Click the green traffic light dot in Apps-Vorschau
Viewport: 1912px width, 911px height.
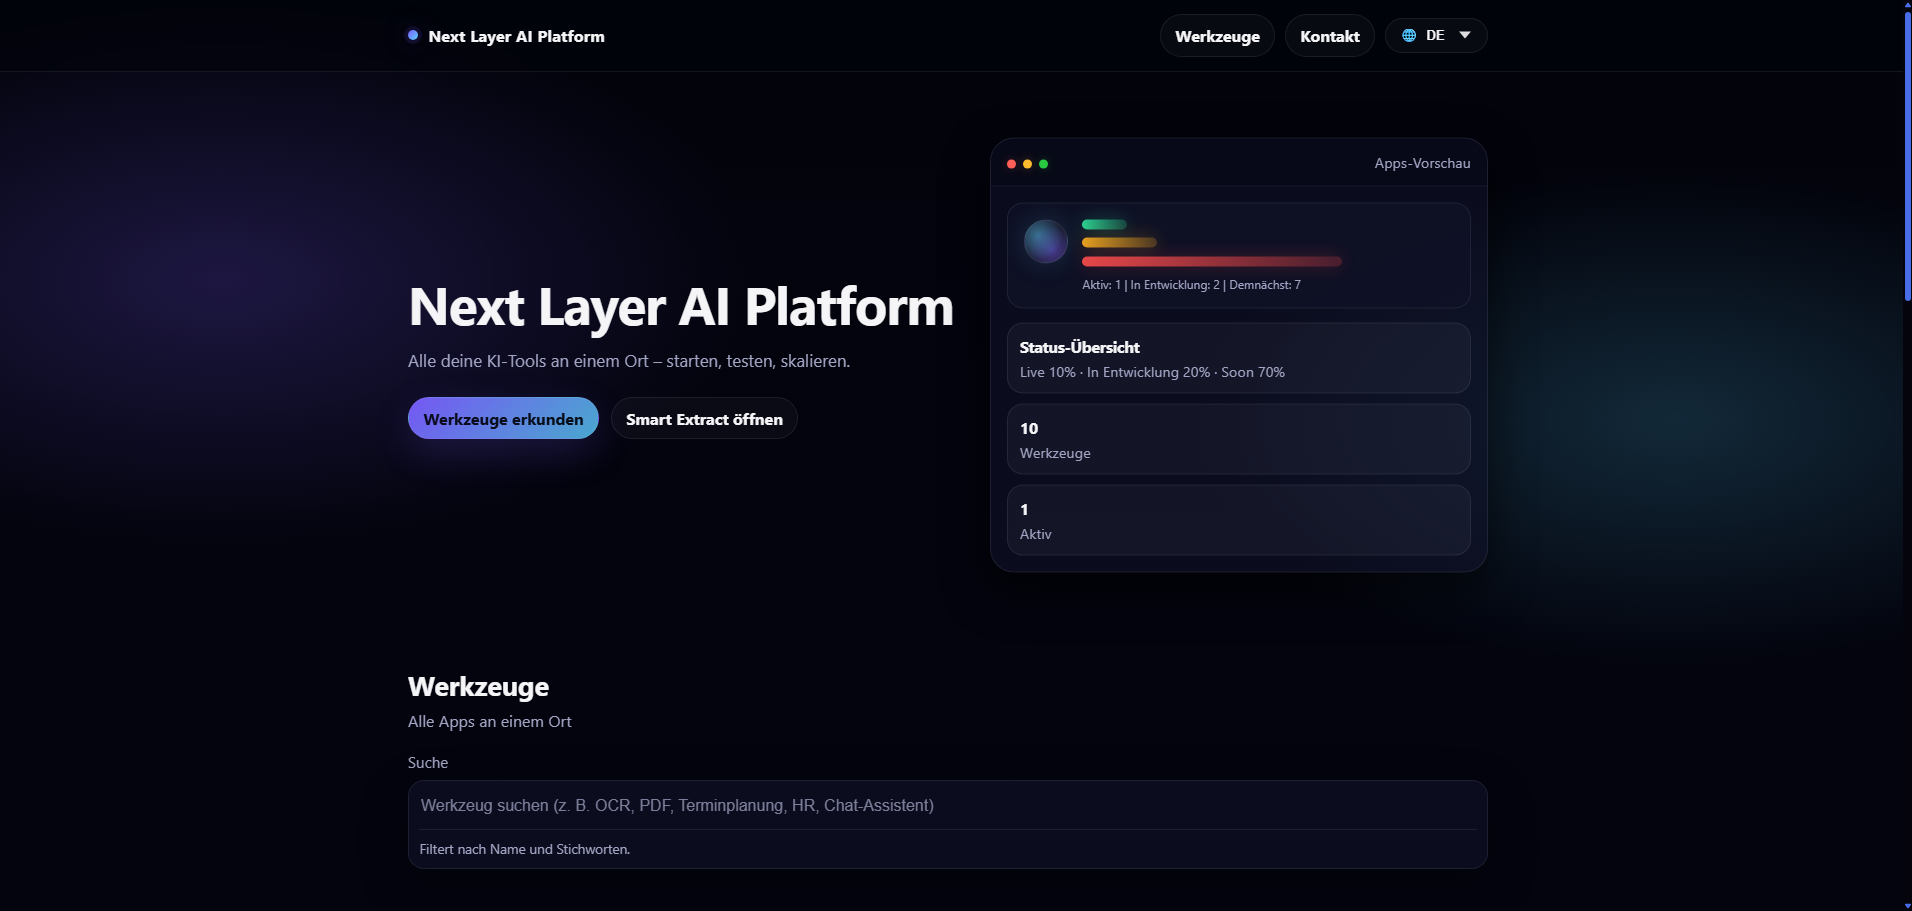point(1043,163)
